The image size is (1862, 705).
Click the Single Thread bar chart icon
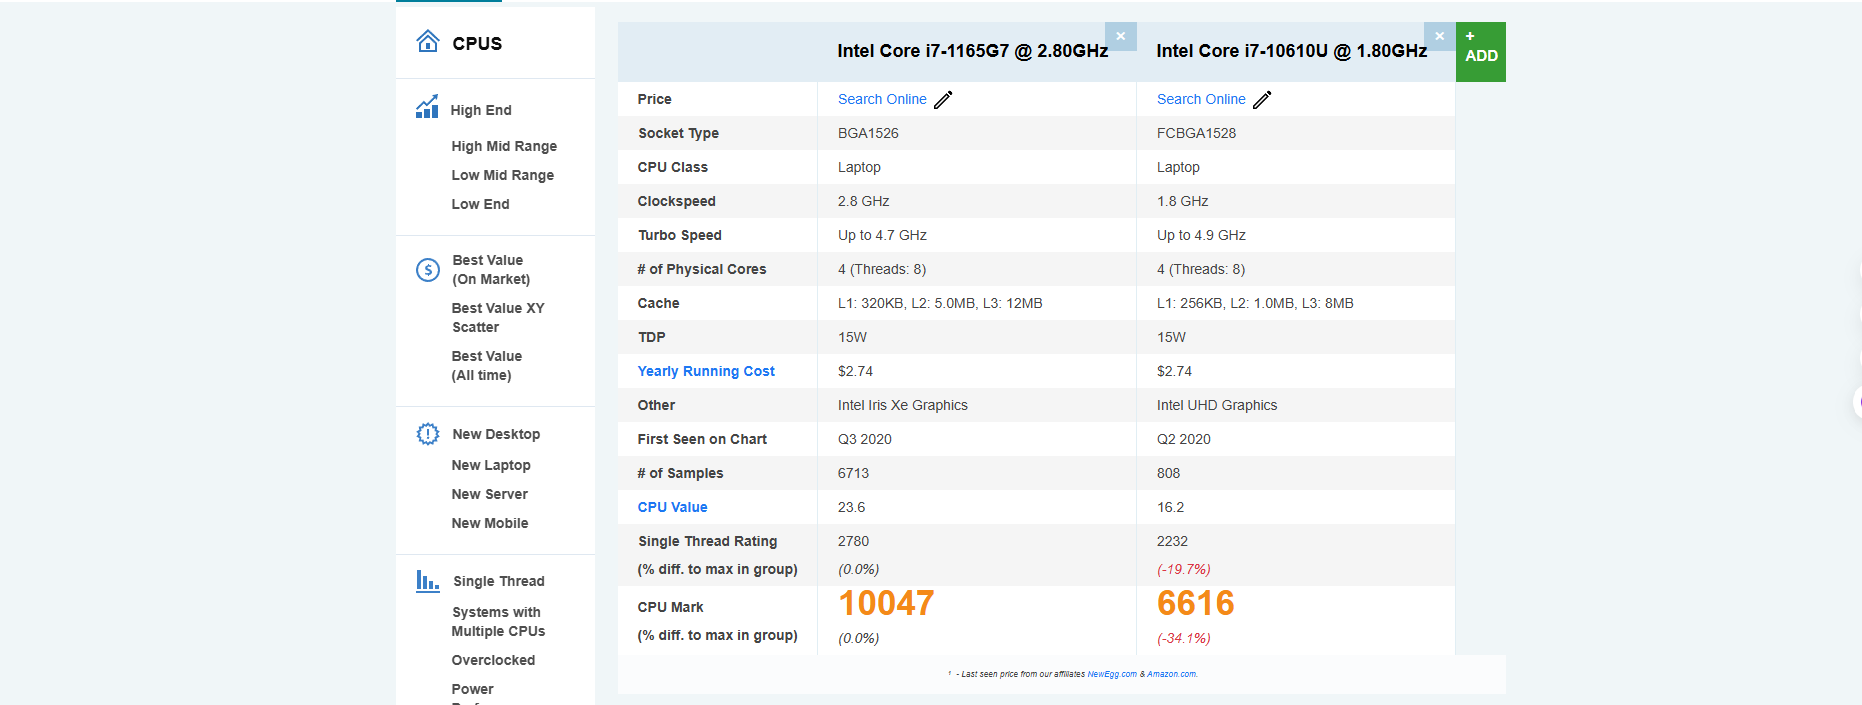pyautogui.click(x=428, y=581)
